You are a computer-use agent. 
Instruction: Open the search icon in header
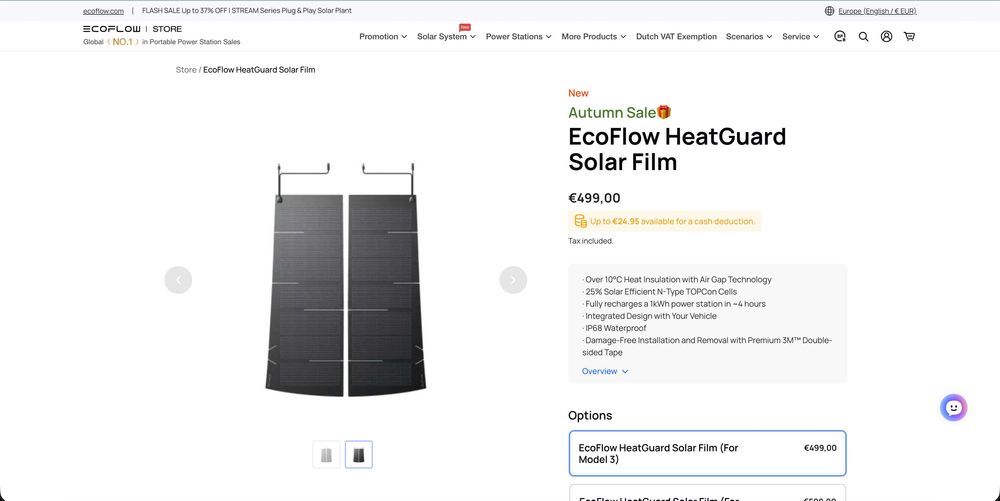click(x=863, y=36)
